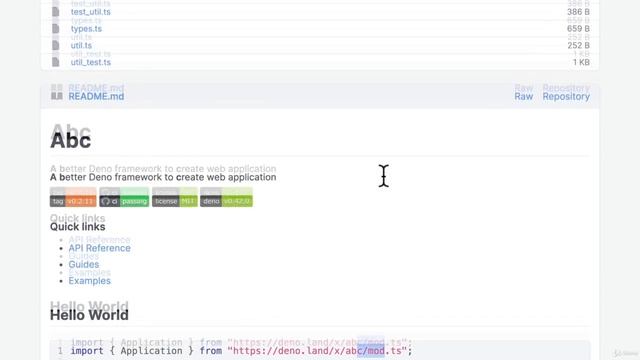Click the ci passing badge

click(x=124, y=201)
